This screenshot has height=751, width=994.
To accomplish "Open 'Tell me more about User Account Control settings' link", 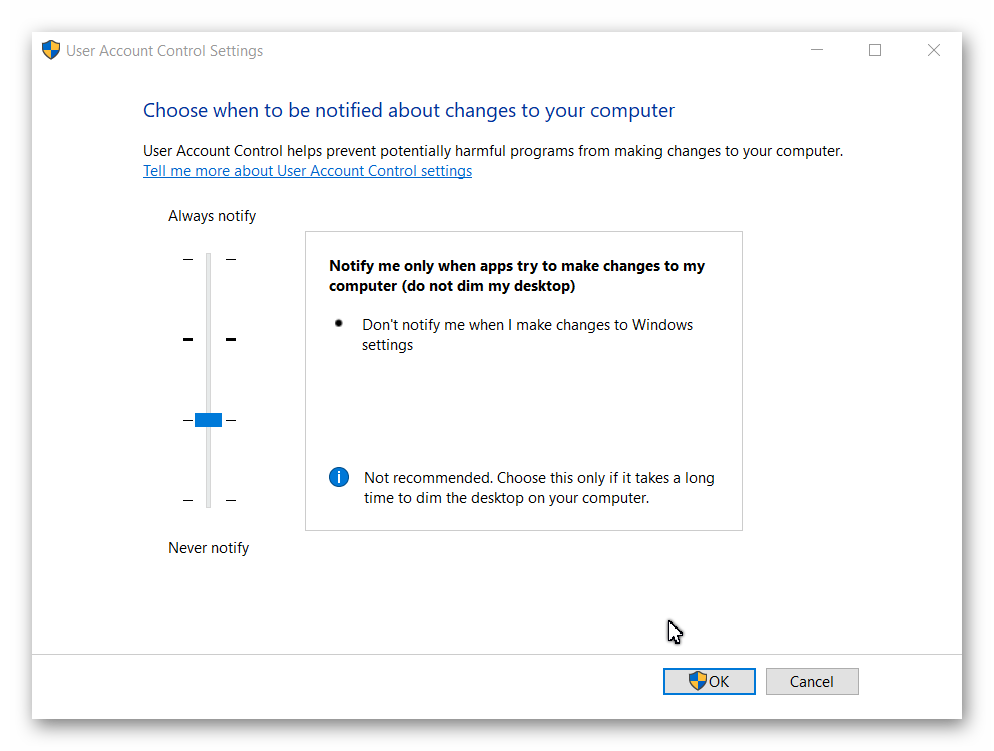I will click(x=307, y=171).
